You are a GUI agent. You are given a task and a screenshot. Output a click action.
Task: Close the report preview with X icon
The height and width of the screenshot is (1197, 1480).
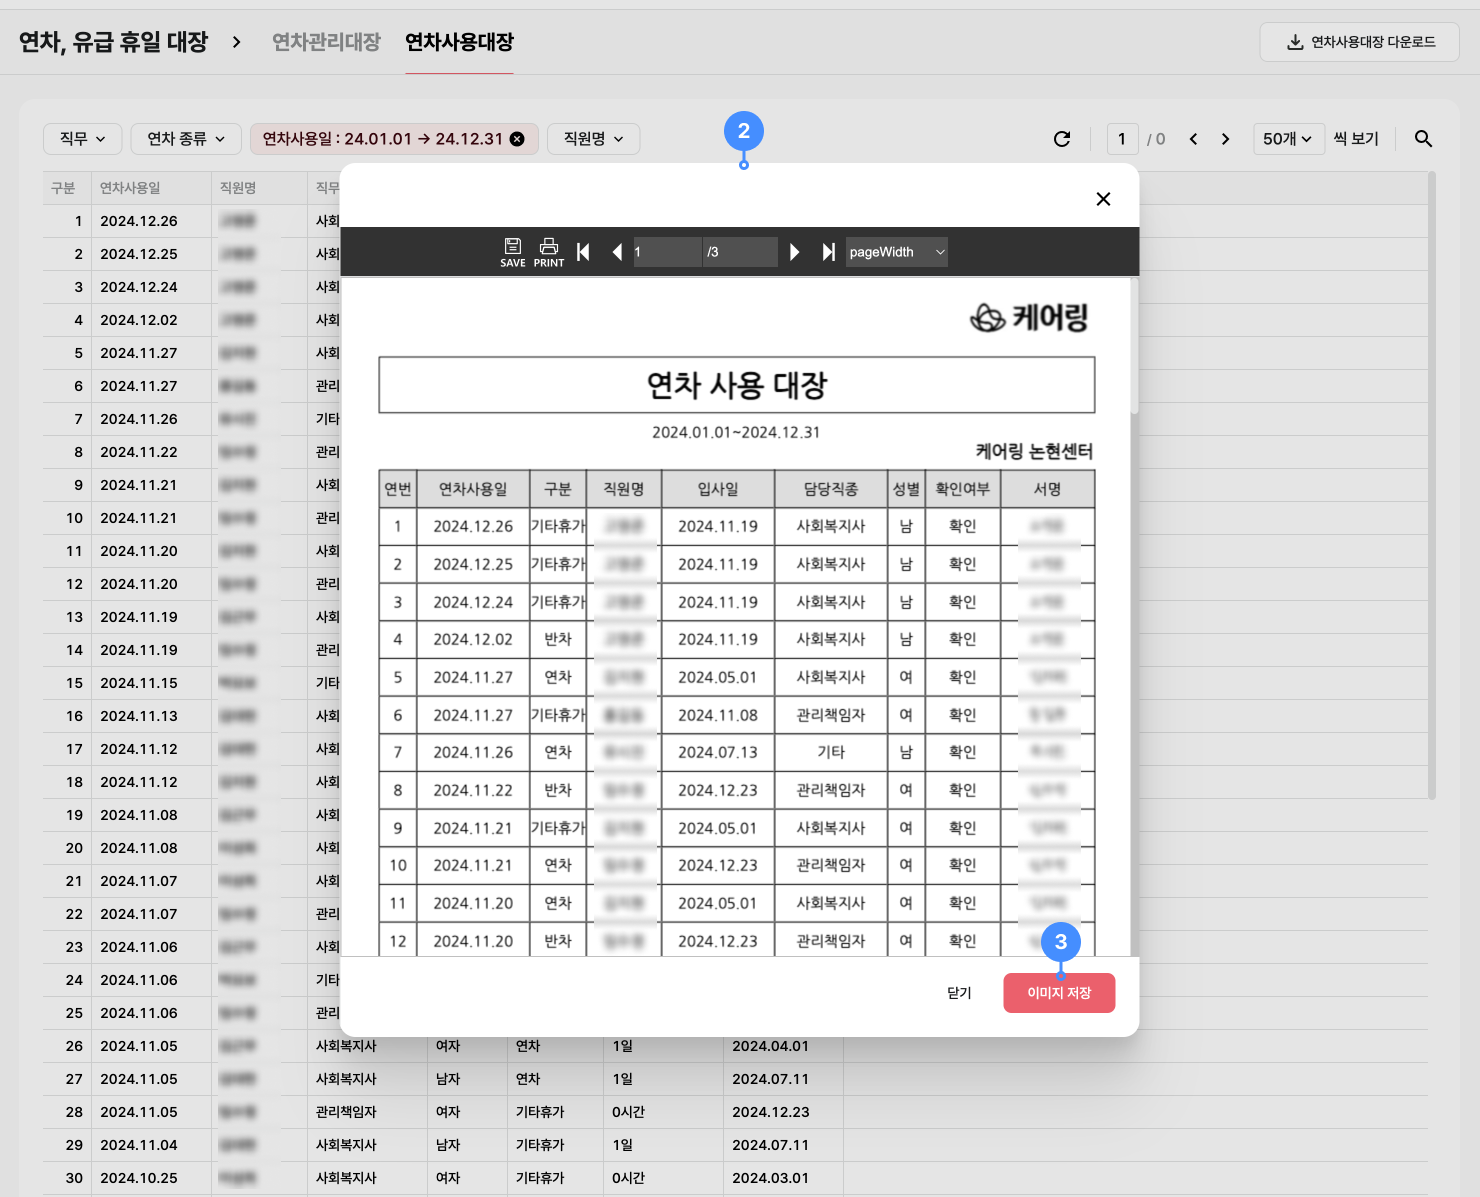click(1103, 199)
